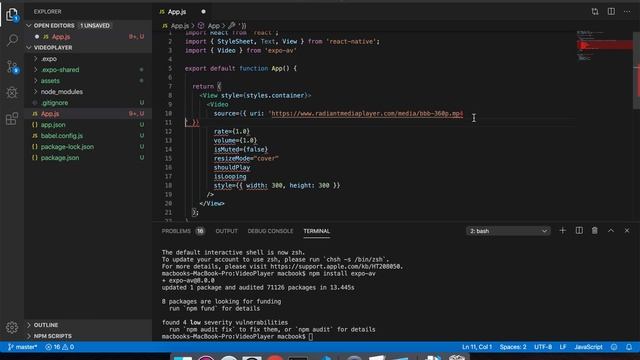Click the App.js breadcrumb item
Screen dimensions: 640x360
(x=180, y=26)
